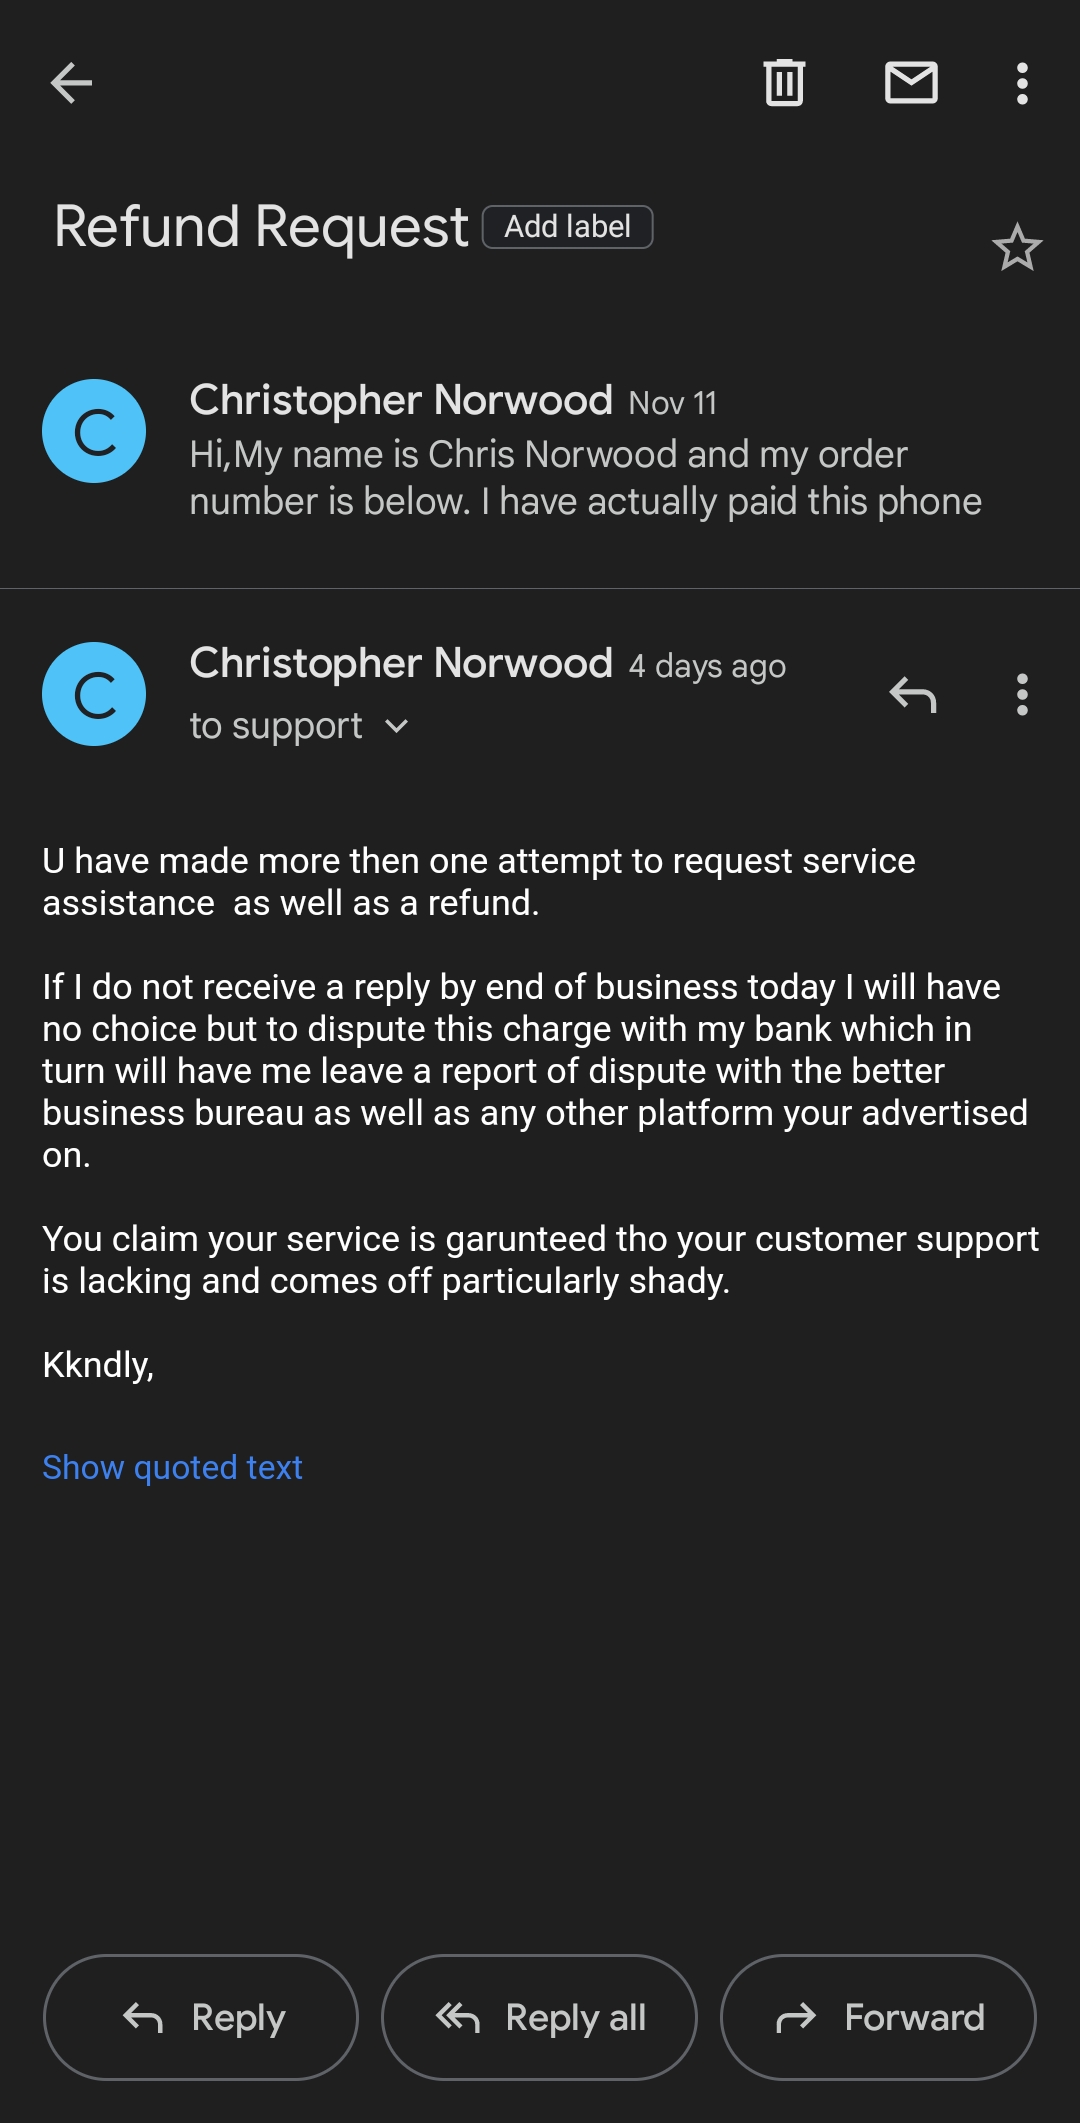The width and height of the screenshot is (1080, 2123).
Task: Tap the Forward button
Action: 878,2017
